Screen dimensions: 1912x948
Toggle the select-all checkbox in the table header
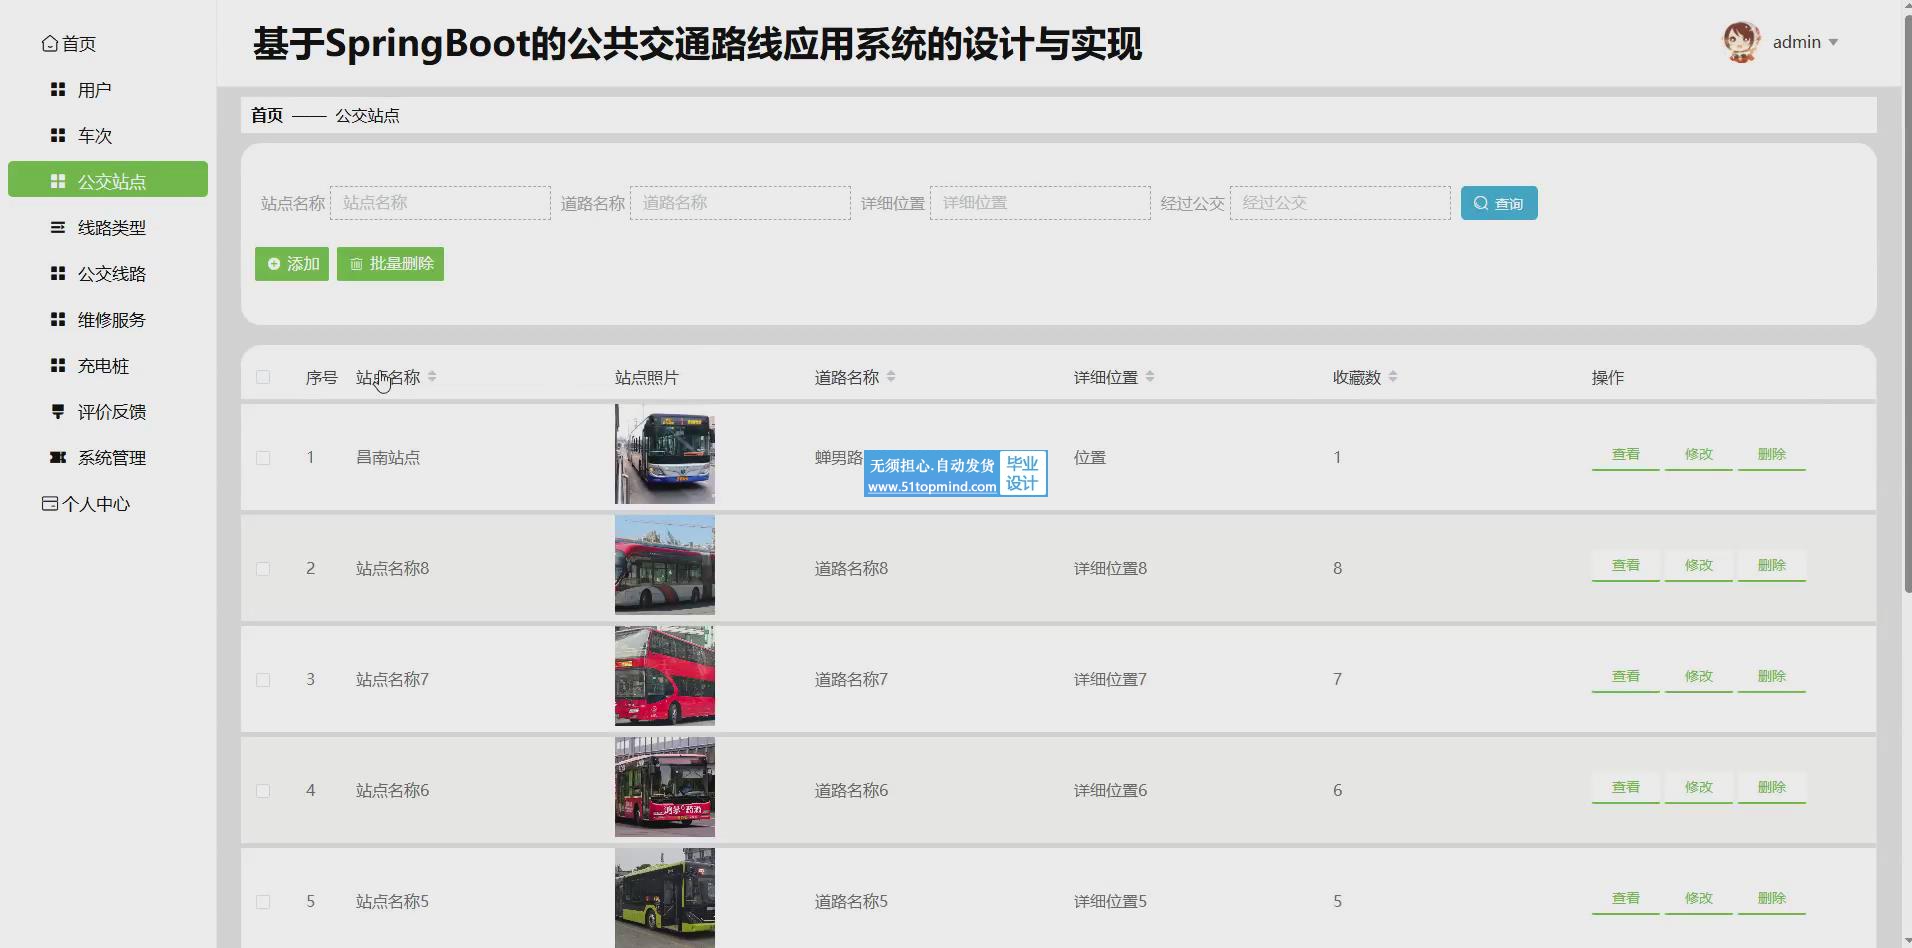point(263,377)
